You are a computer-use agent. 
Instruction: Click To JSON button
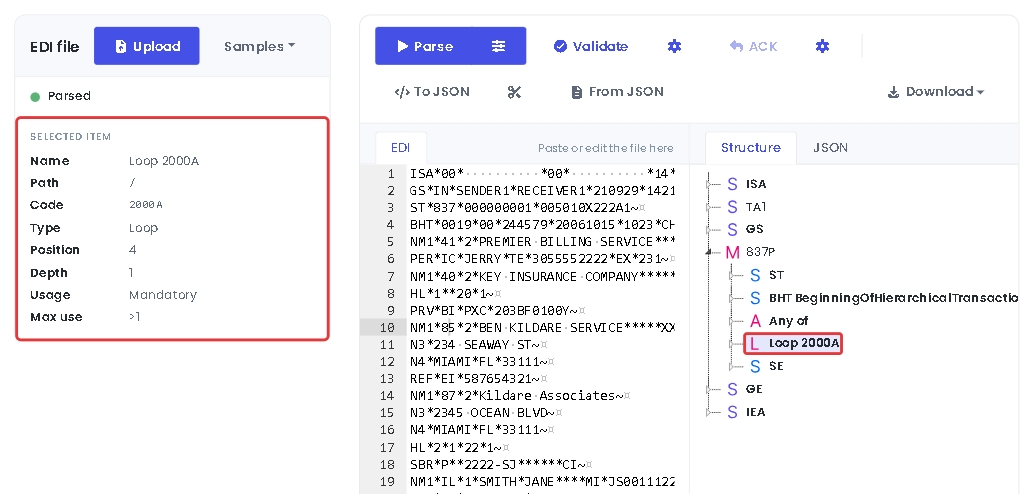[432, 92]
